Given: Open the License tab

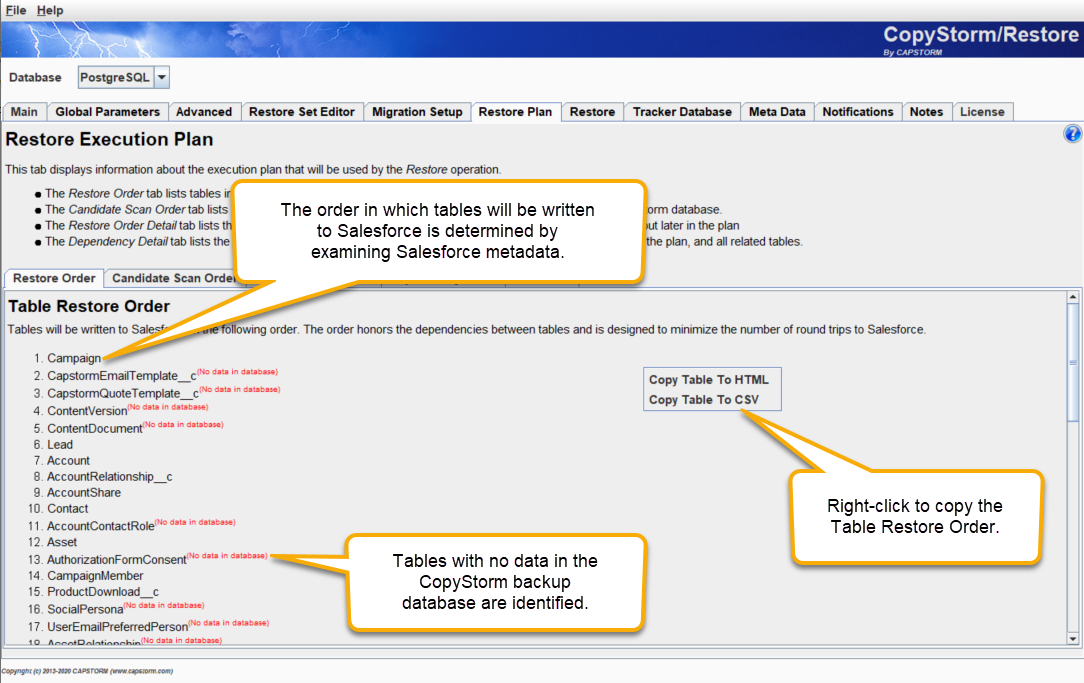Looking at the screenshot, I should click(983, 112).
